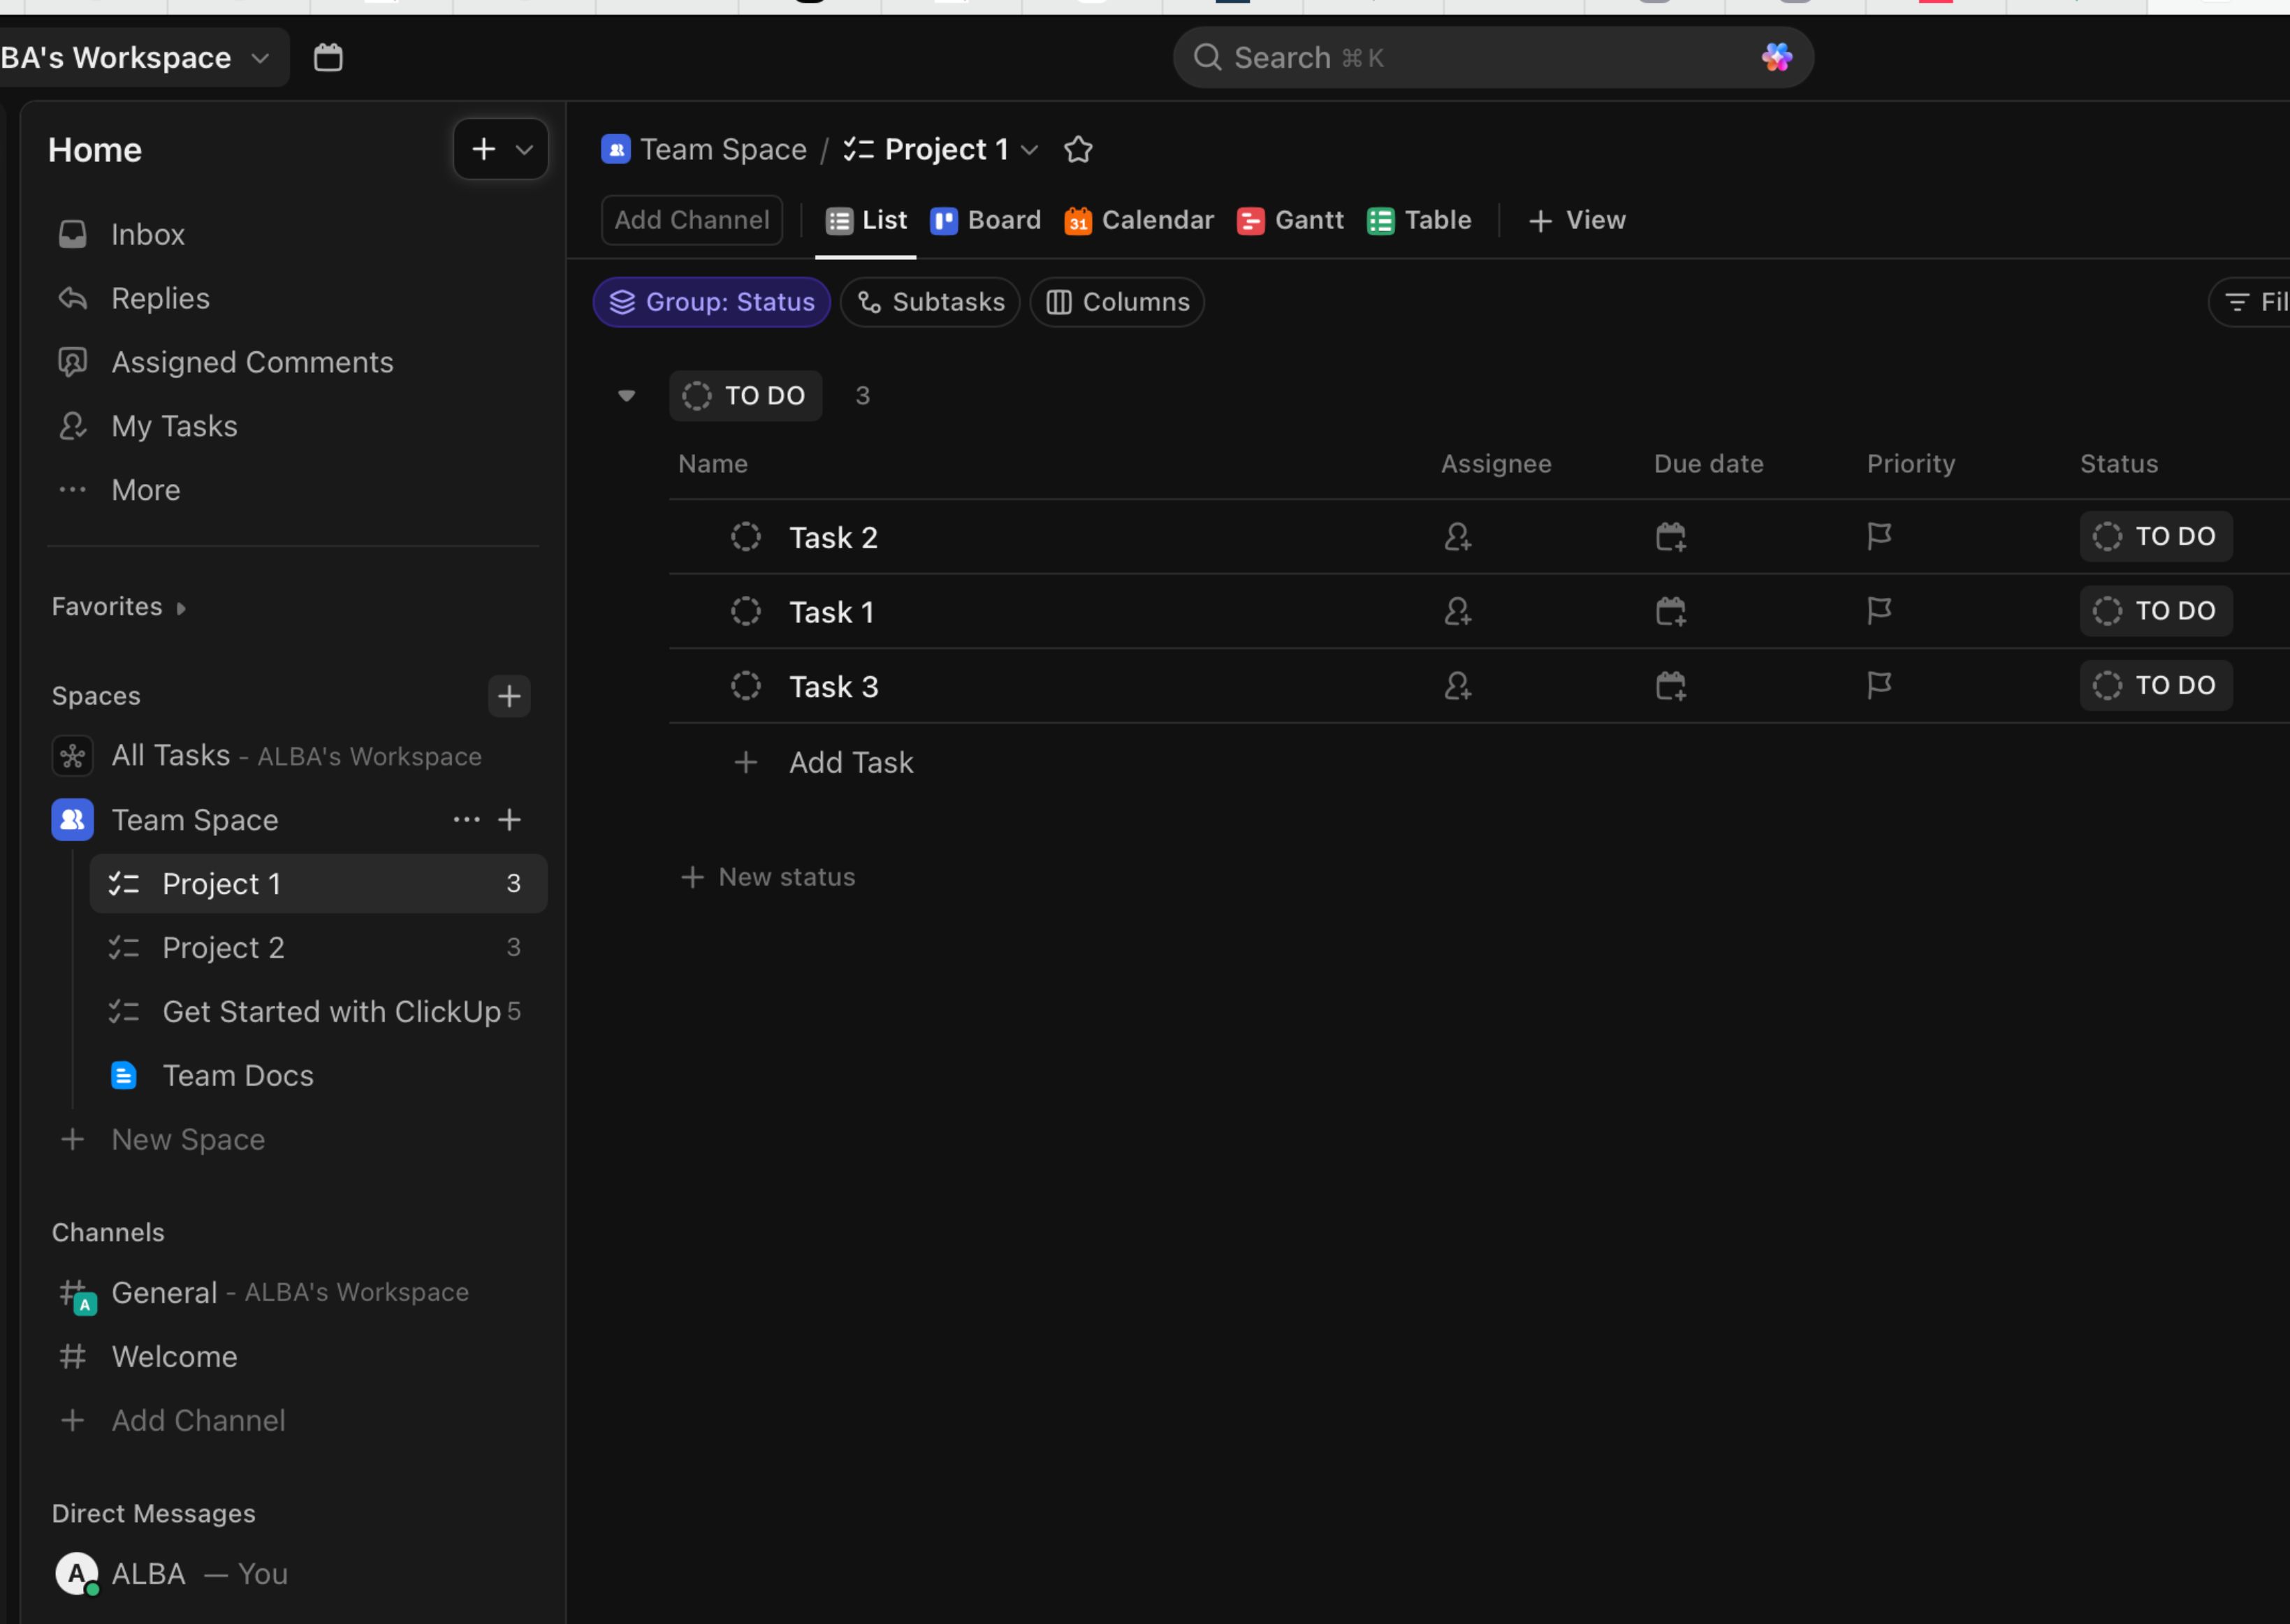Switch to the Gantt view tab

[1291, 220]
